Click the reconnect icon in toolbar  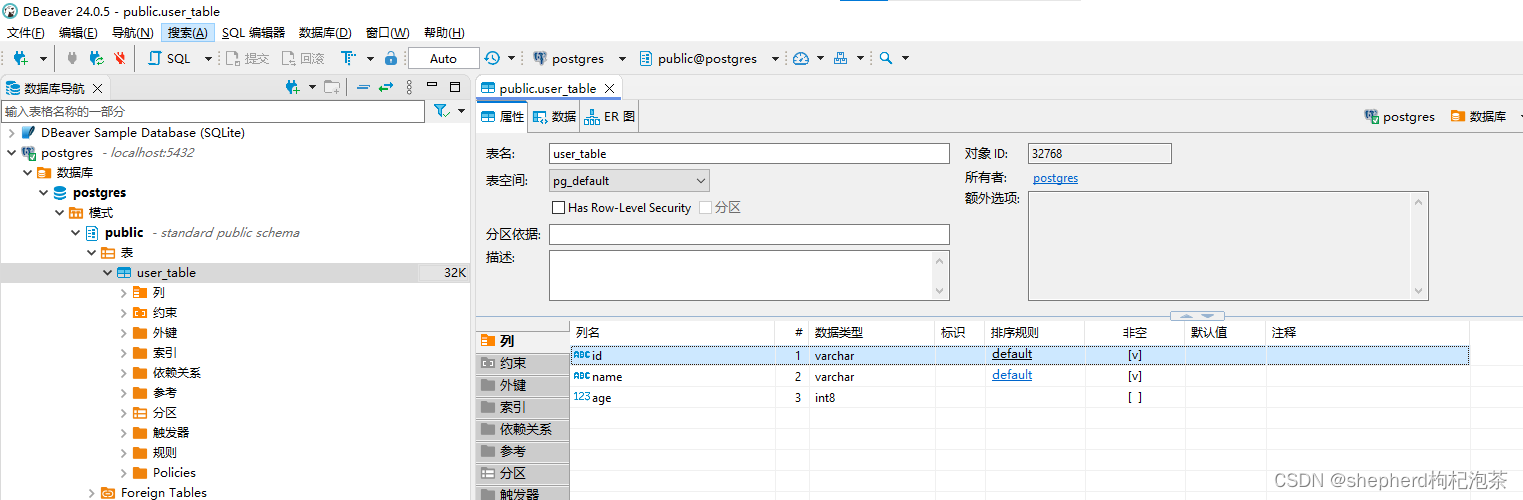pos(96,59)
